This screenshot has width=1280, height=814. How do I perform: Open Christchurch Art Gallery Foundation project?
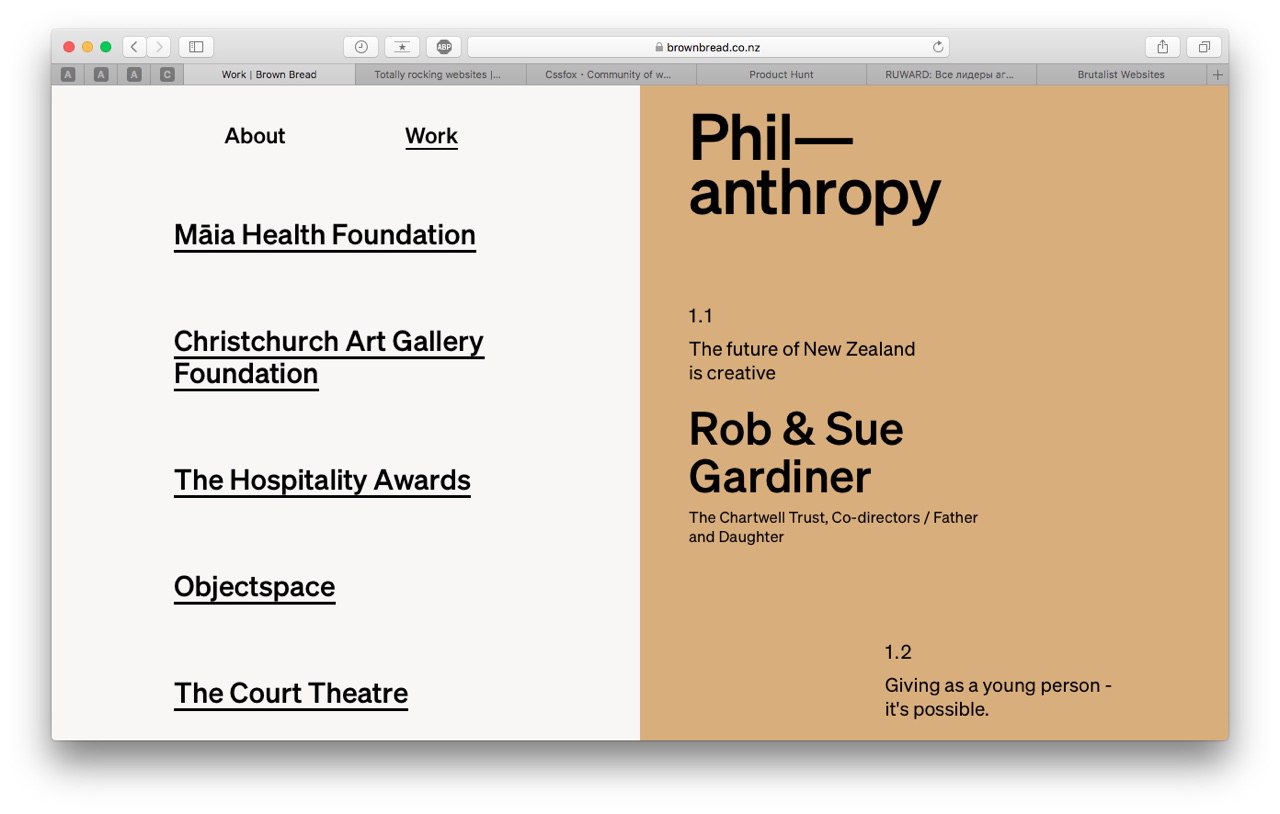pos(329,357)
